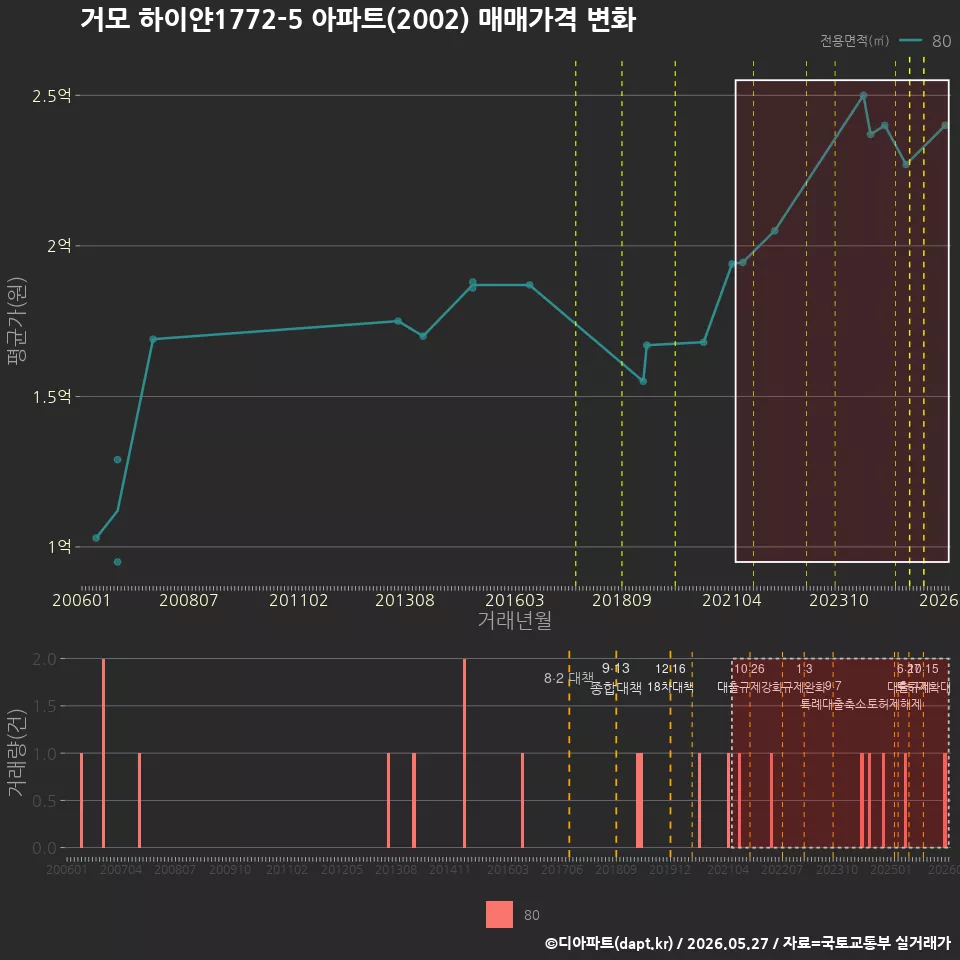Screen dimensions: 960x960
Task: Click the '10·26' policy annotation
Action: click(749, 669)
